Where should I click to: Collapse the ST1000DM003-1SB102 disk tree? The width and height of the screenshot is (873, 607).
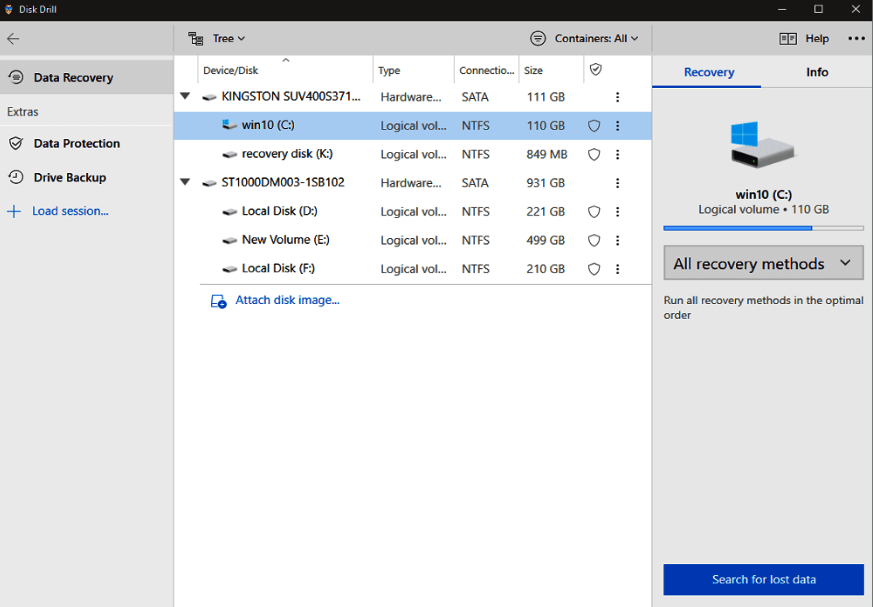click(185, 183)
